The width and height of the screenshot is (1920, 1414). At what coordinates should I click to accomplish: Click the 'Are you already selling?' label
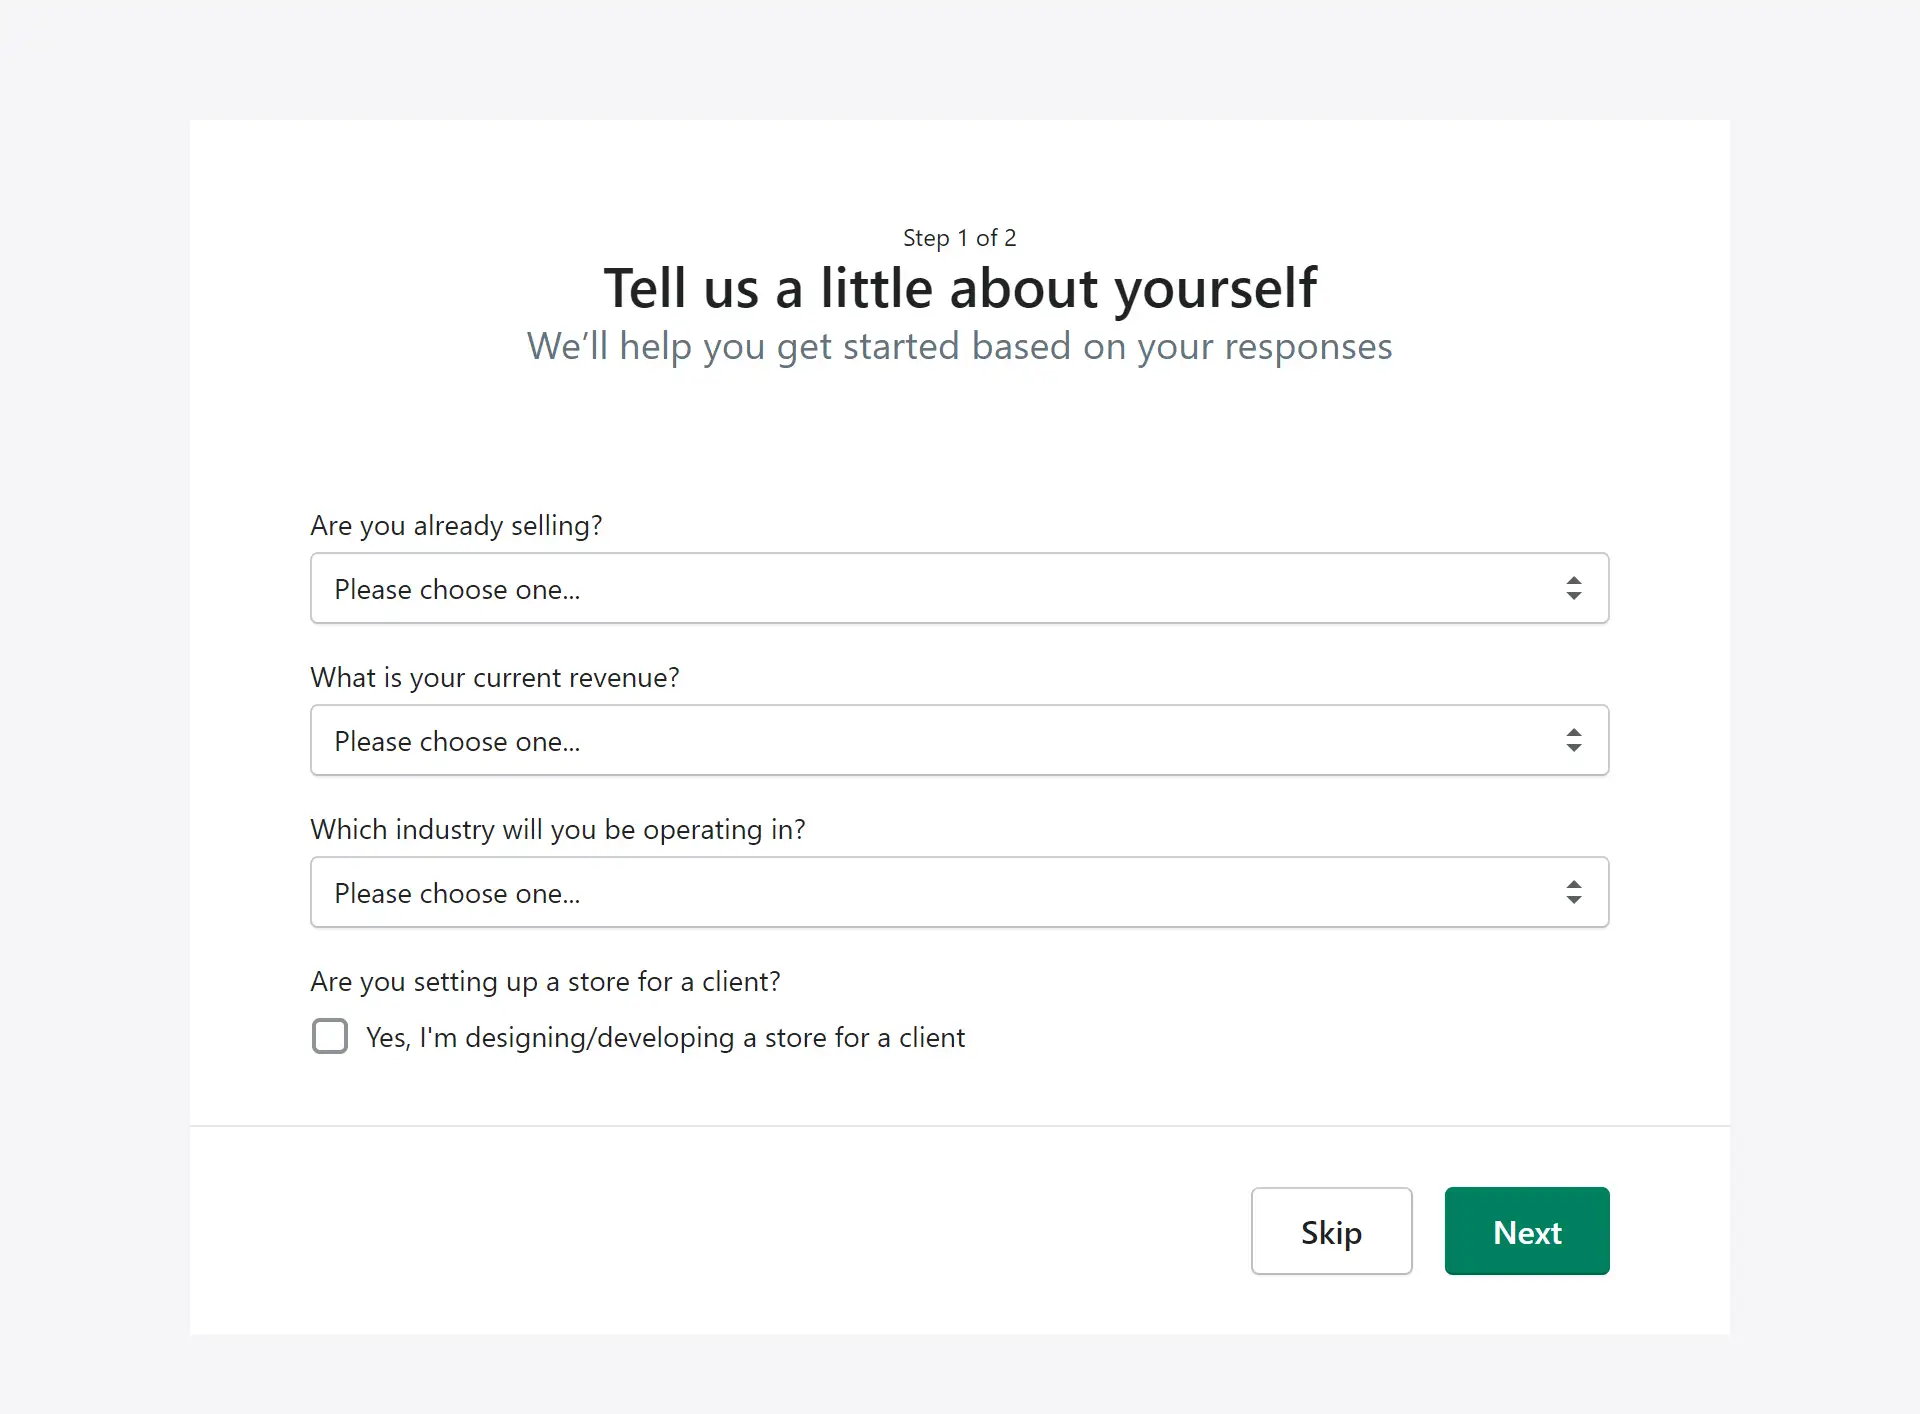[x=456, y=526]
